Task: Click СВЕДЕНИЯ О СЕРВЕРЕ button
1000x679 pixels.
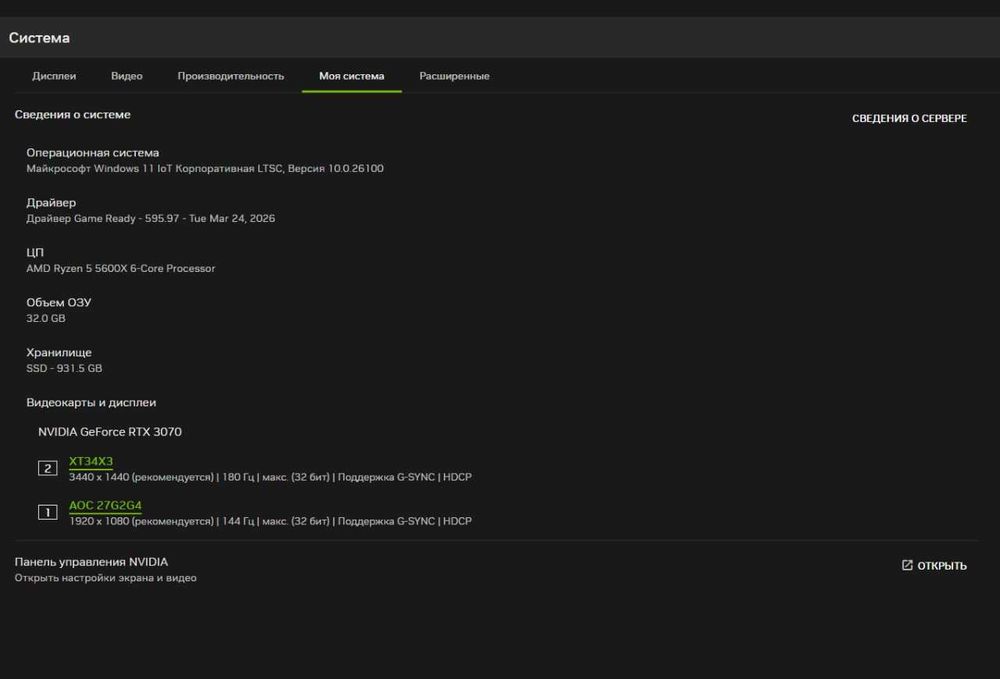Action: [x=909, y=119]
